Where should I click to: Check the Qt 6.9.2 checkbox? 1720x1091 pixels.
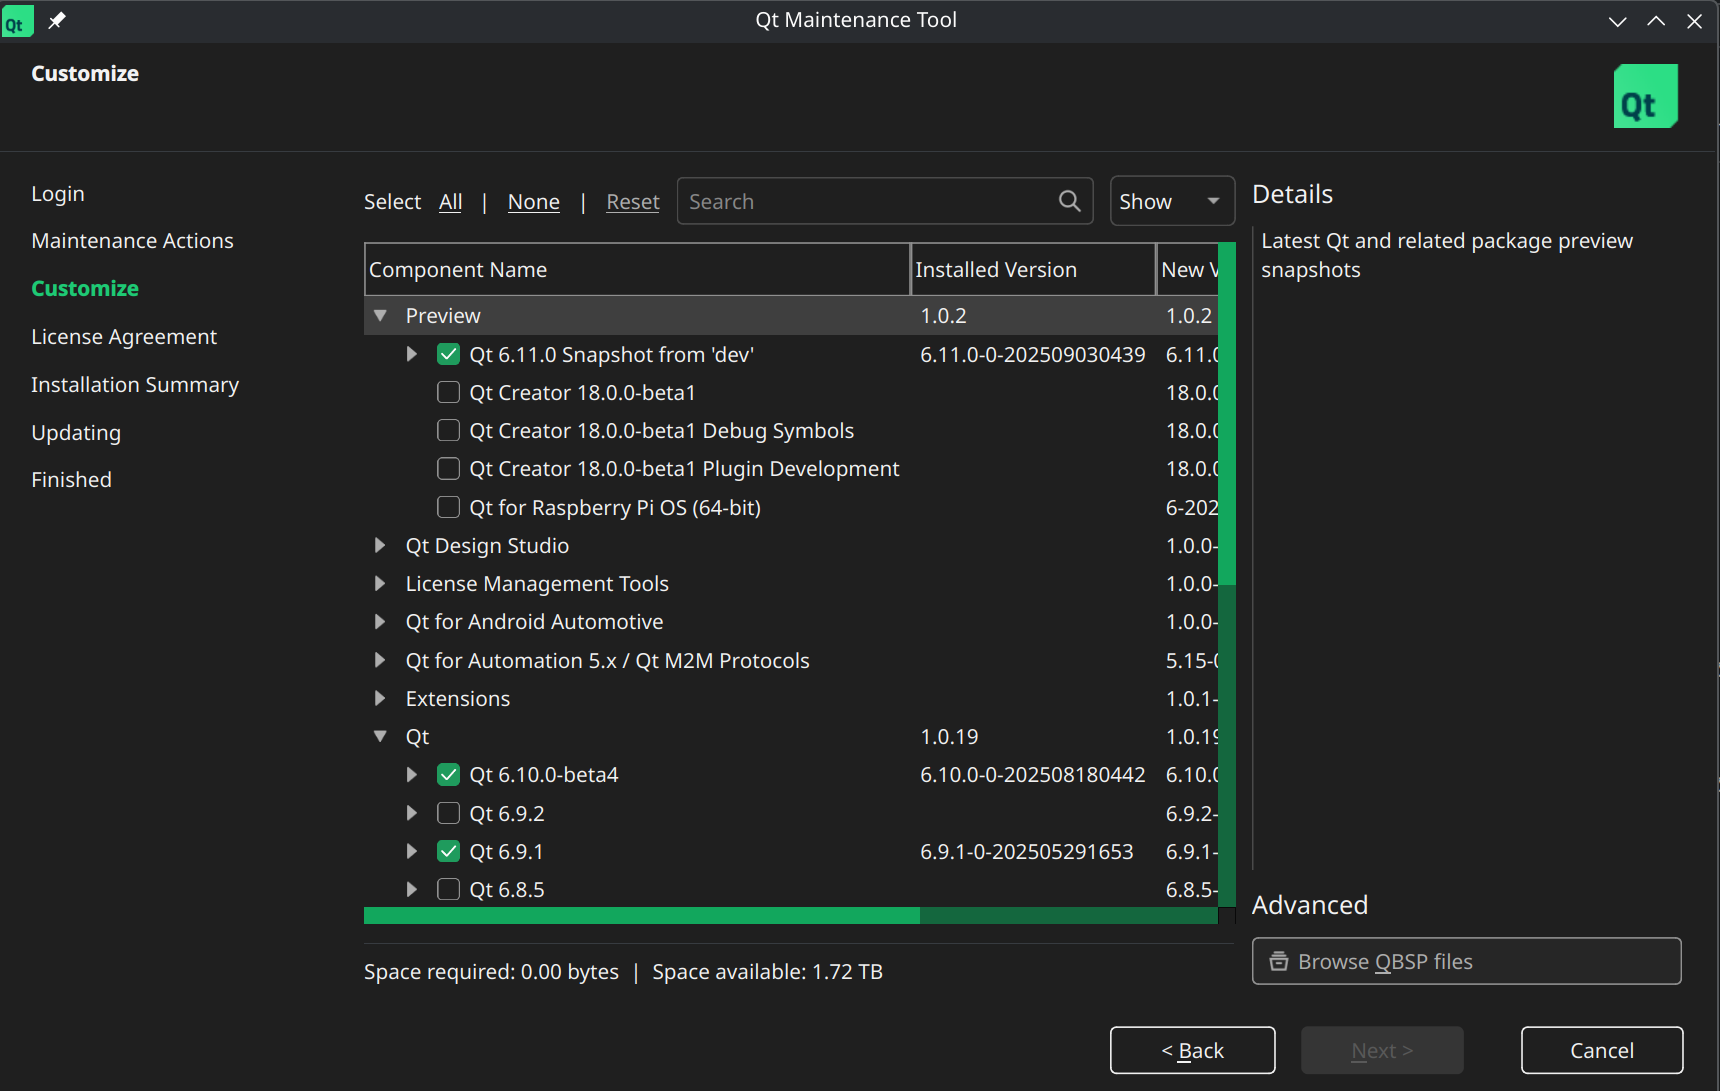(x=448, y=813)
